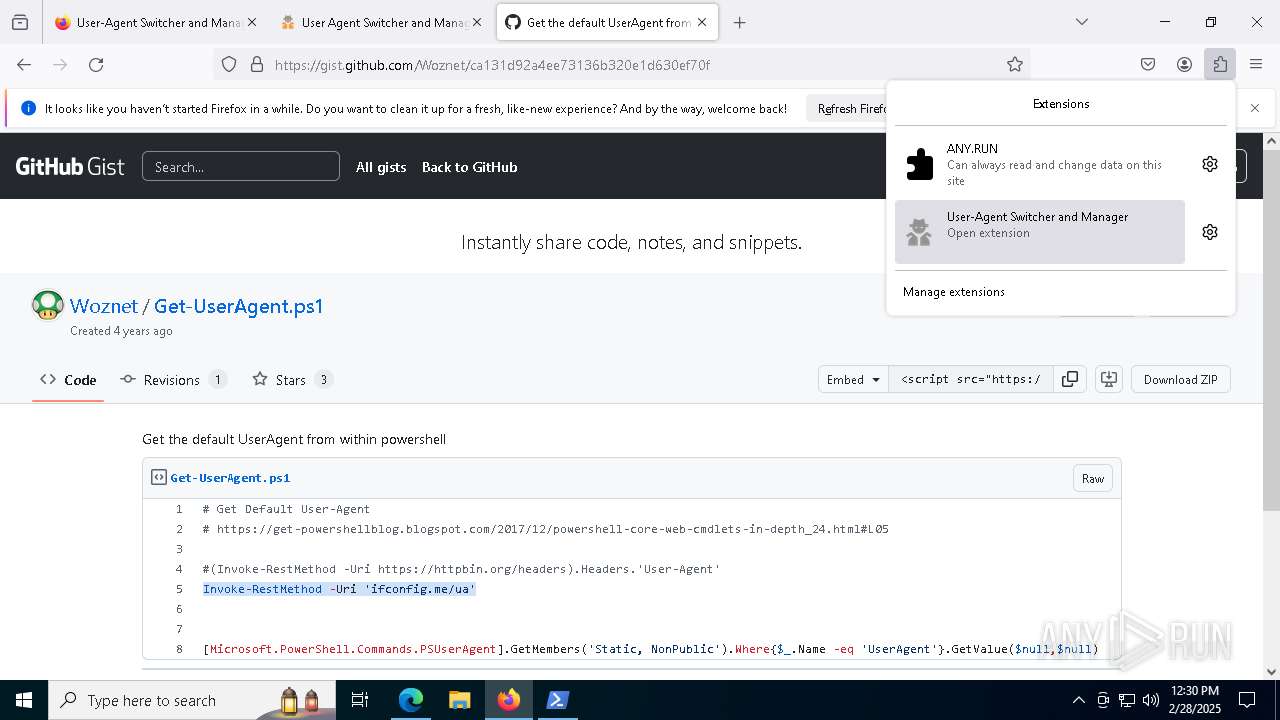
Task: Open the All gists link
Action: click(x=381, y=167)
